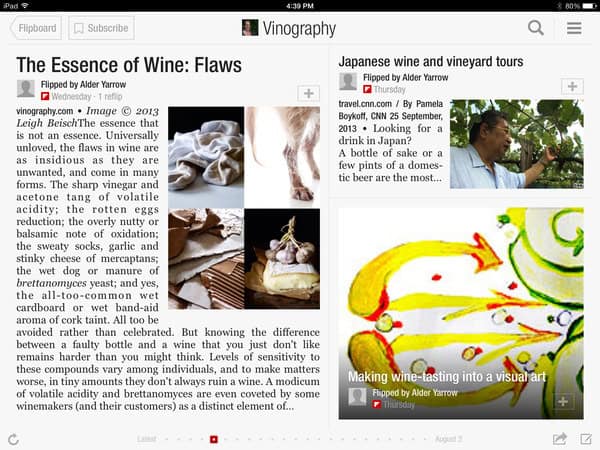Open The Essence of Wine: Flaws headline

click(x=129, y=65)
